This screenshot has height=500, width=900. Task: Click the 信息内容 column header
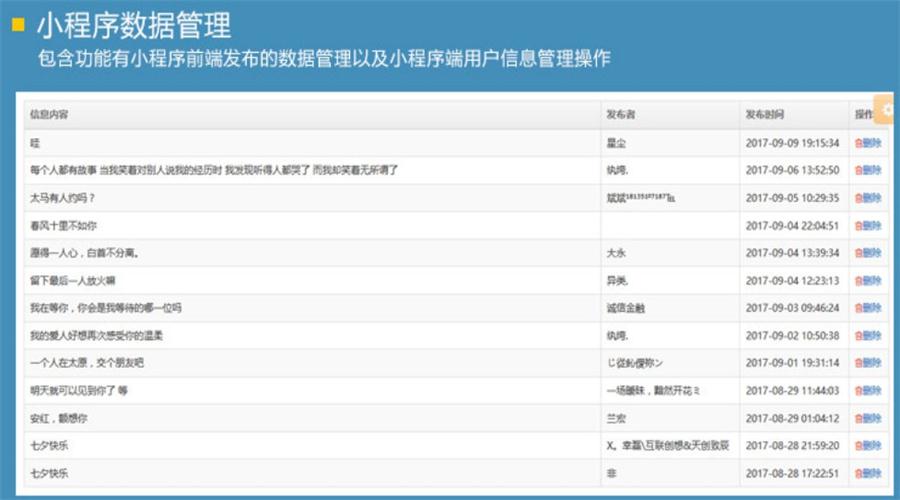click(x=50, y=115)
